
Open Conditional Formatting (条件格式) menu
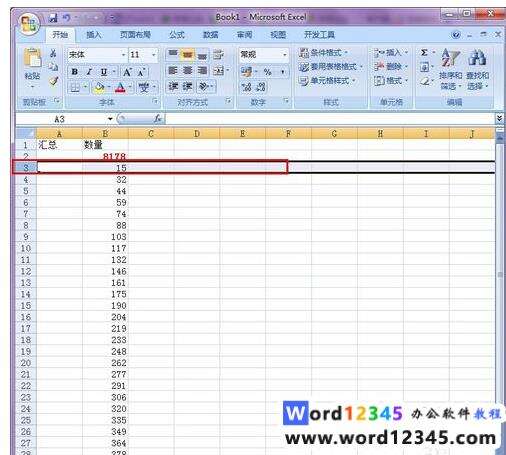click(x=323, y=53)
